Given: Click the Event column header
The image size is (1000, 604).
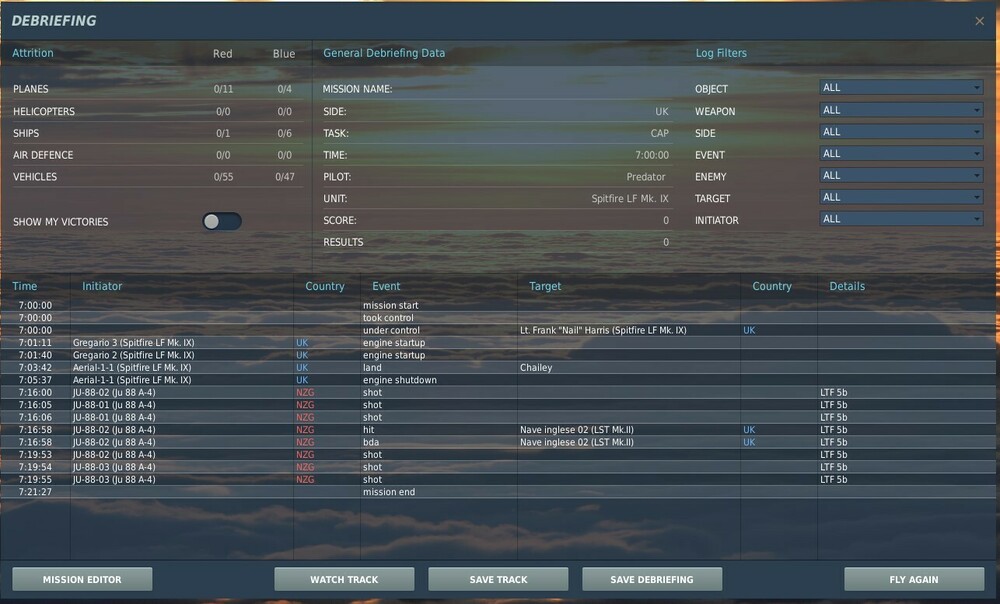Looking at the screenshot, I should coord(386,286).
